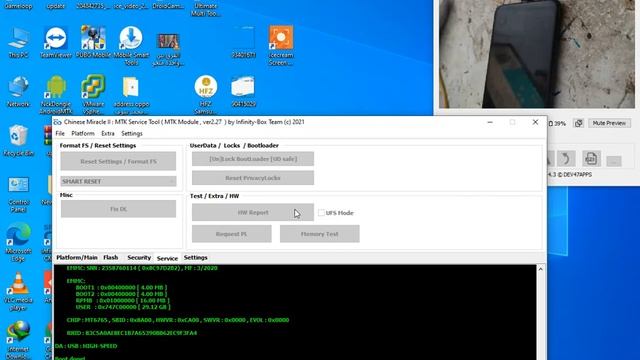Click Reset Settings / Format FS button
640x360 pixels.
click(118, 161)
